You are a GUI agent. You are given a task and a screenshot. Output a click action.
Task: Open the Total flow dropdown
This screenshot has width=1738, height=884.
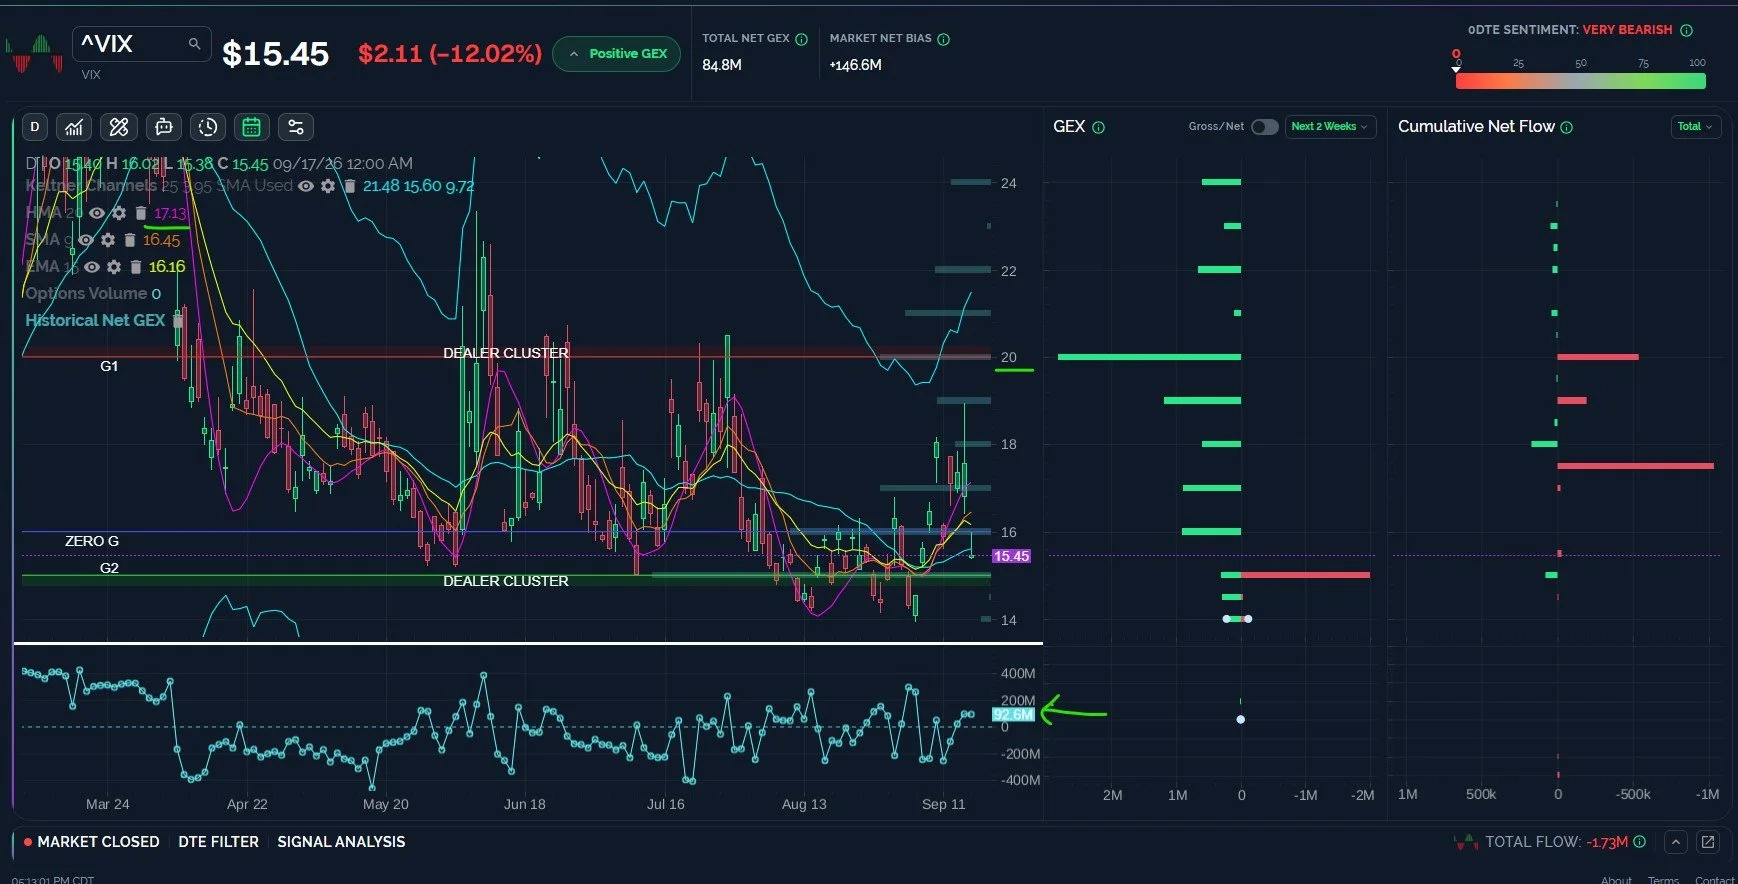(1695, 127)
